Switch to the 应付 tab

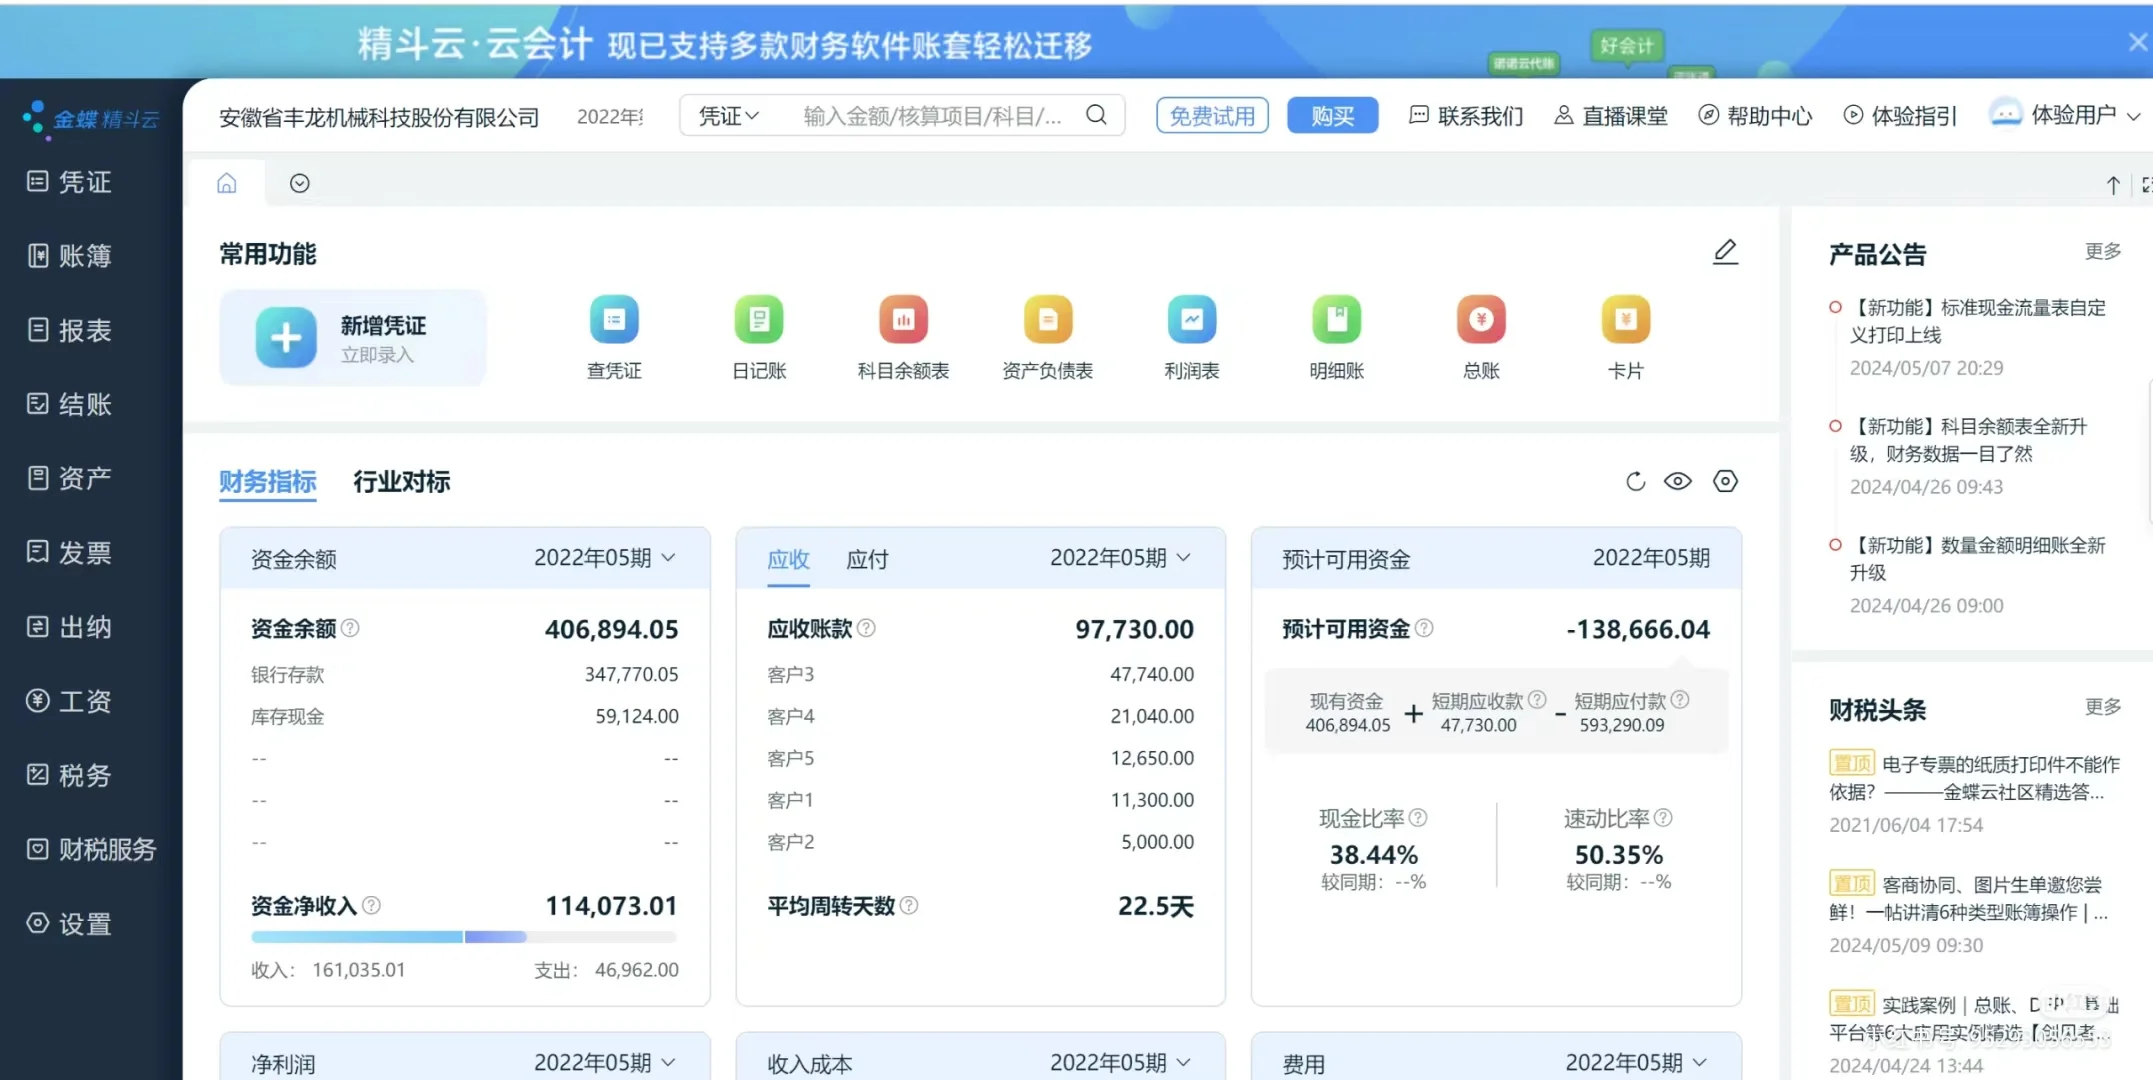[x=866, y=559]
